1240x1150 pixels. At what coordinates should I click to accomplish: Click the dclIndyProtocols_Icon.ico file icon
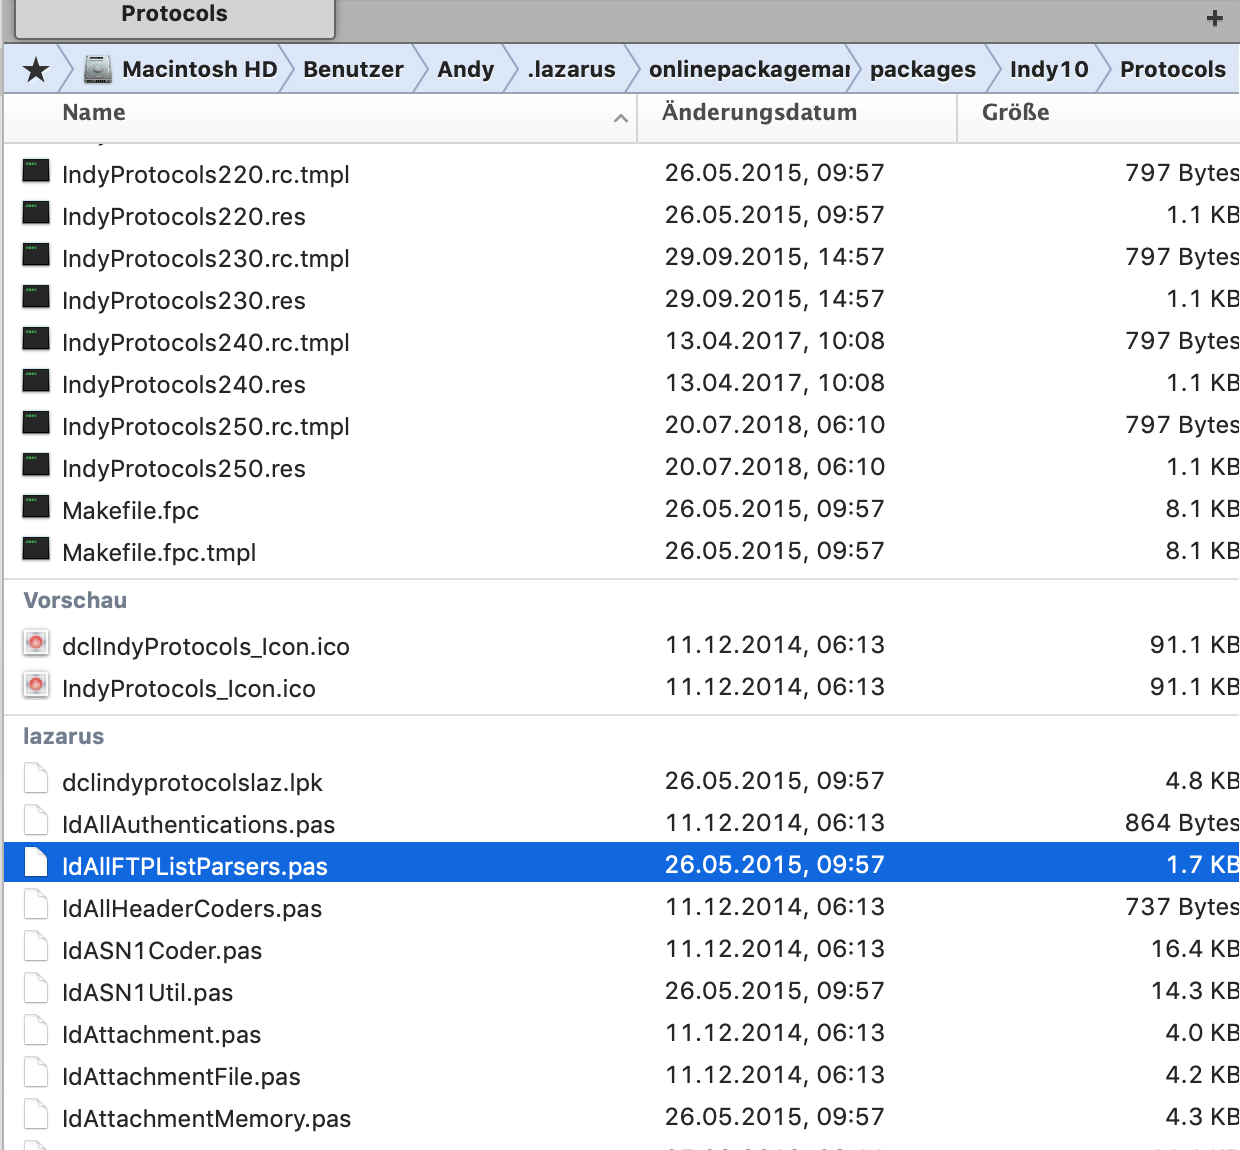(x=36, y=643)
